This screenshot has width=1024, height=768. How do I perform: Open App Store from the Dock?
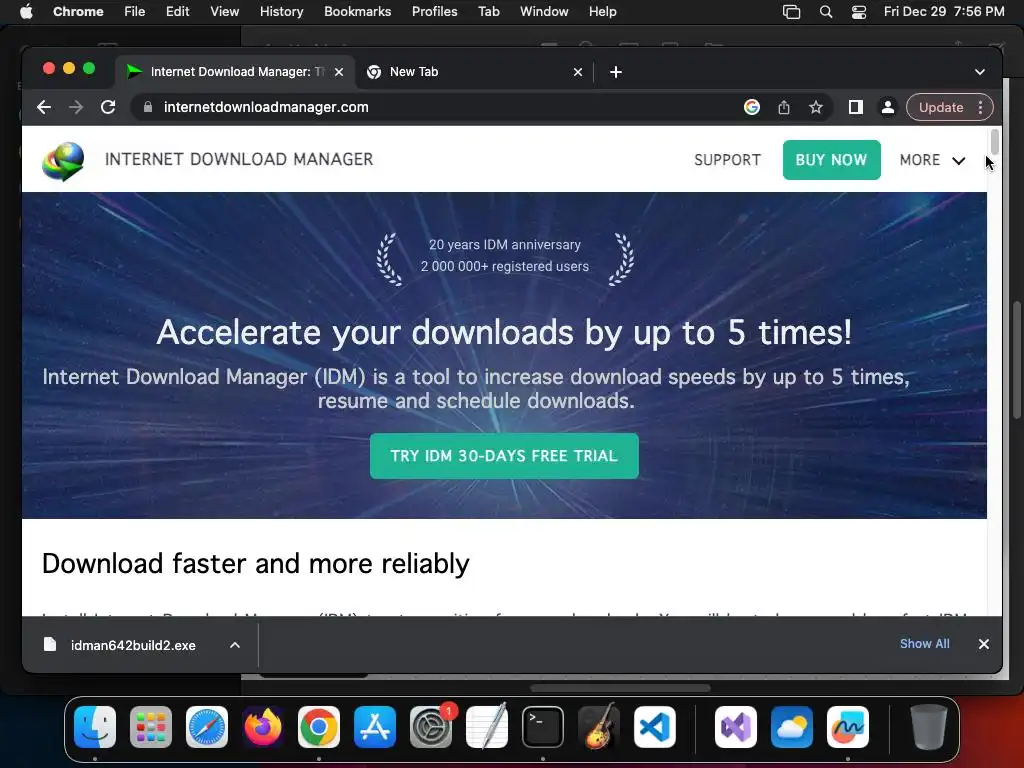coord(375,727)
